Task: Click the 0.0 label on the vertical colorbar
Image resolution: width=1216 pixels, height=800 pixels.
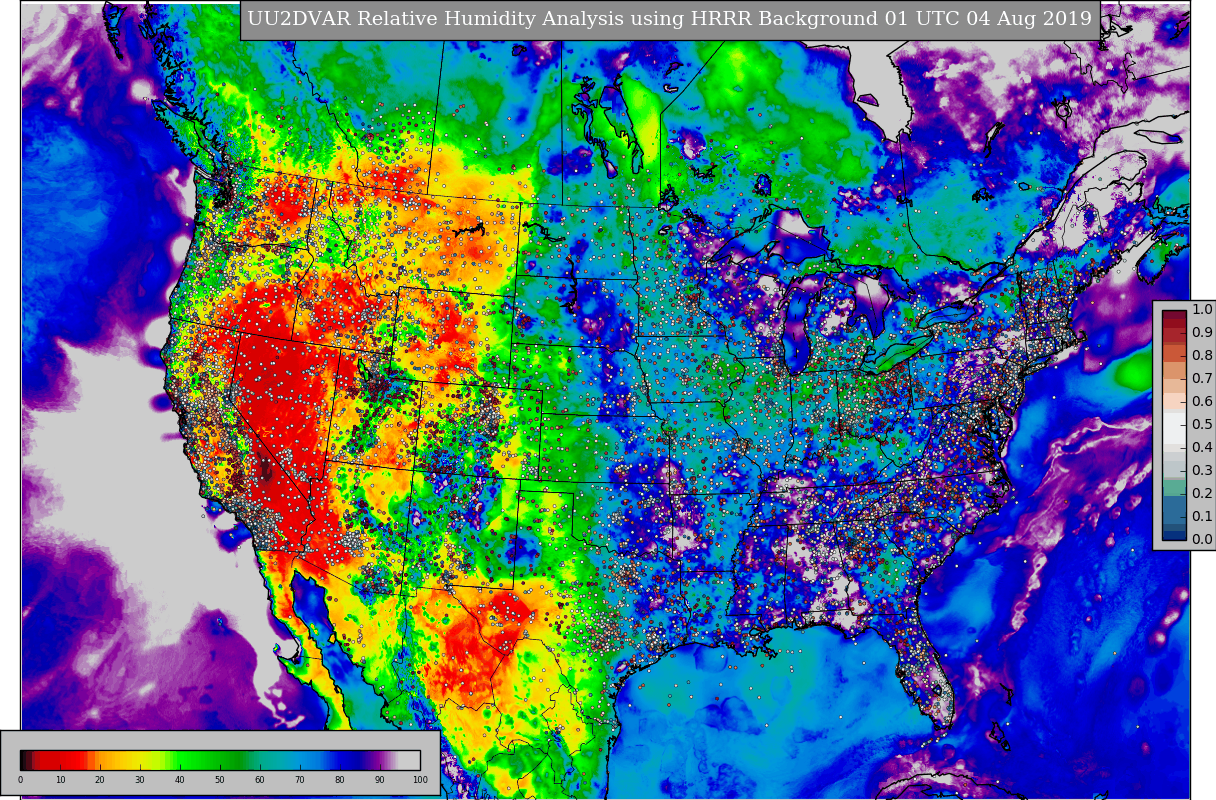Action: 1202,539
